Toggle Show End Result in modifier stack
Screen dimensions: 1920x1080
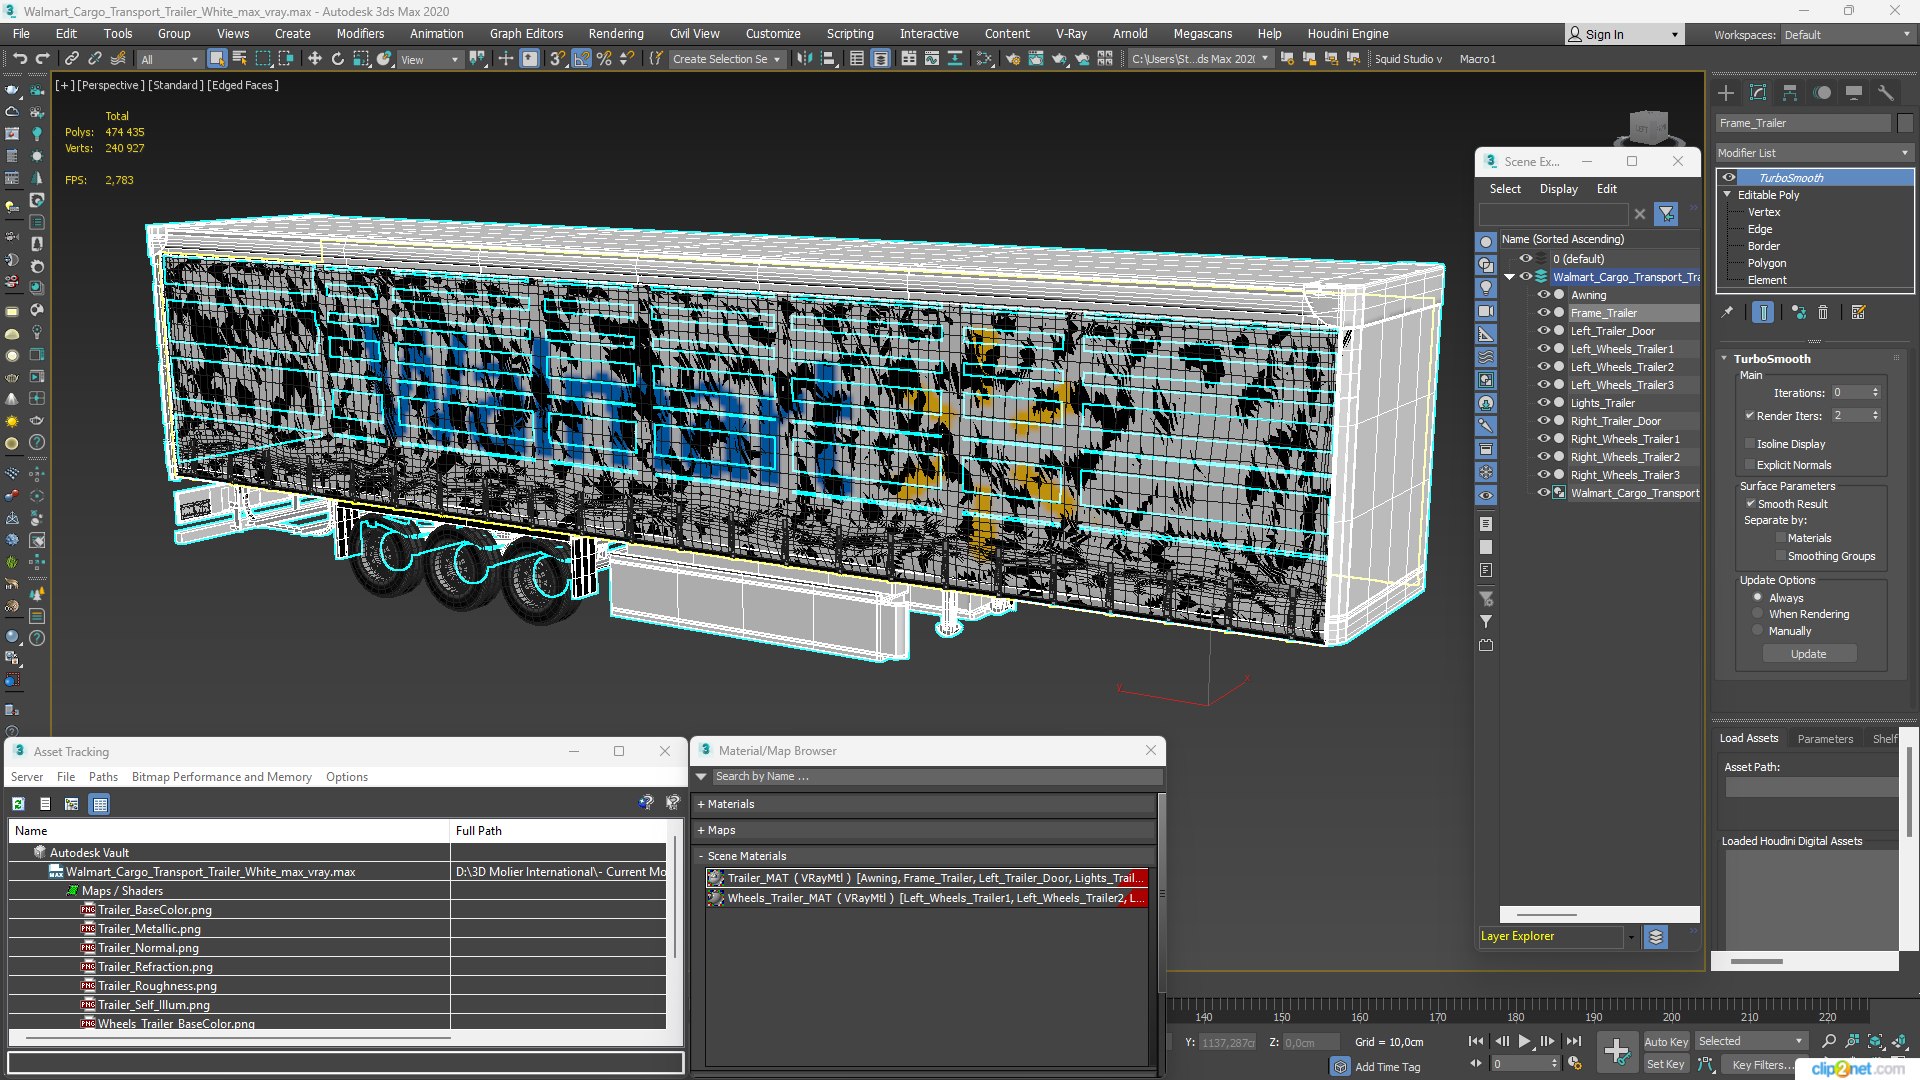coord(1763,313)
